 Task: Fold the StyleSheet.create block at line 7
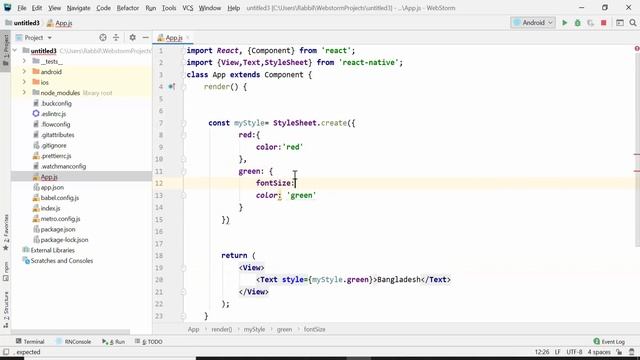184,123
